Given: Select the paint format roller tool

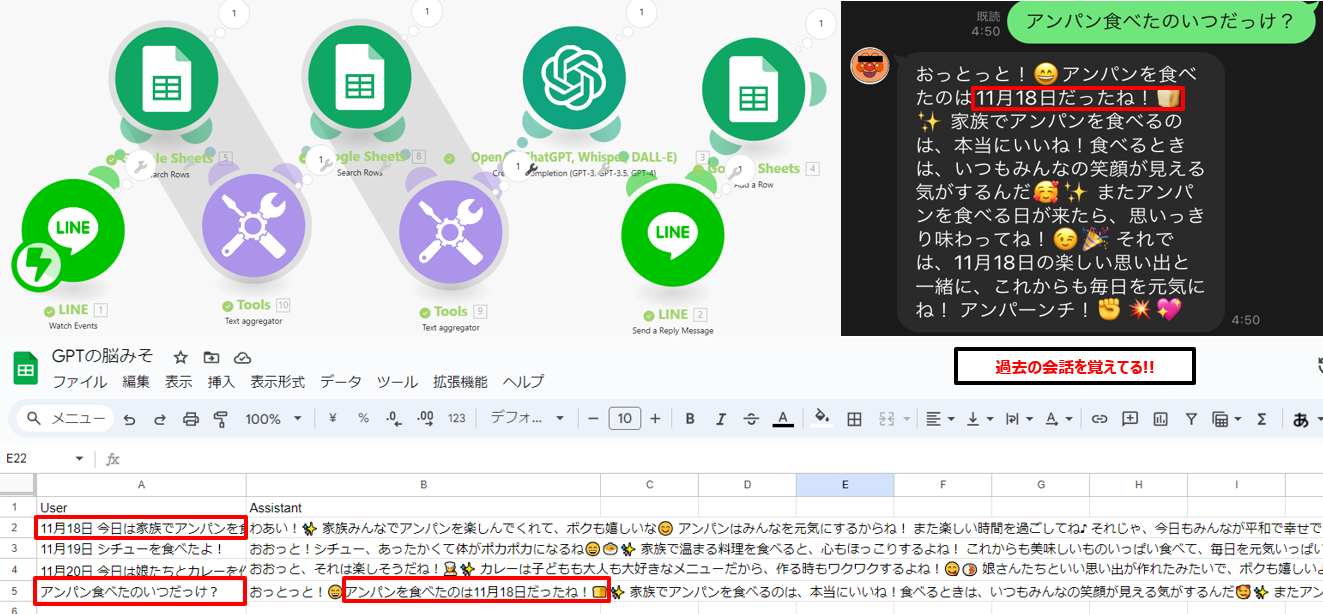Looking at the screenshot, I should 221,419.
